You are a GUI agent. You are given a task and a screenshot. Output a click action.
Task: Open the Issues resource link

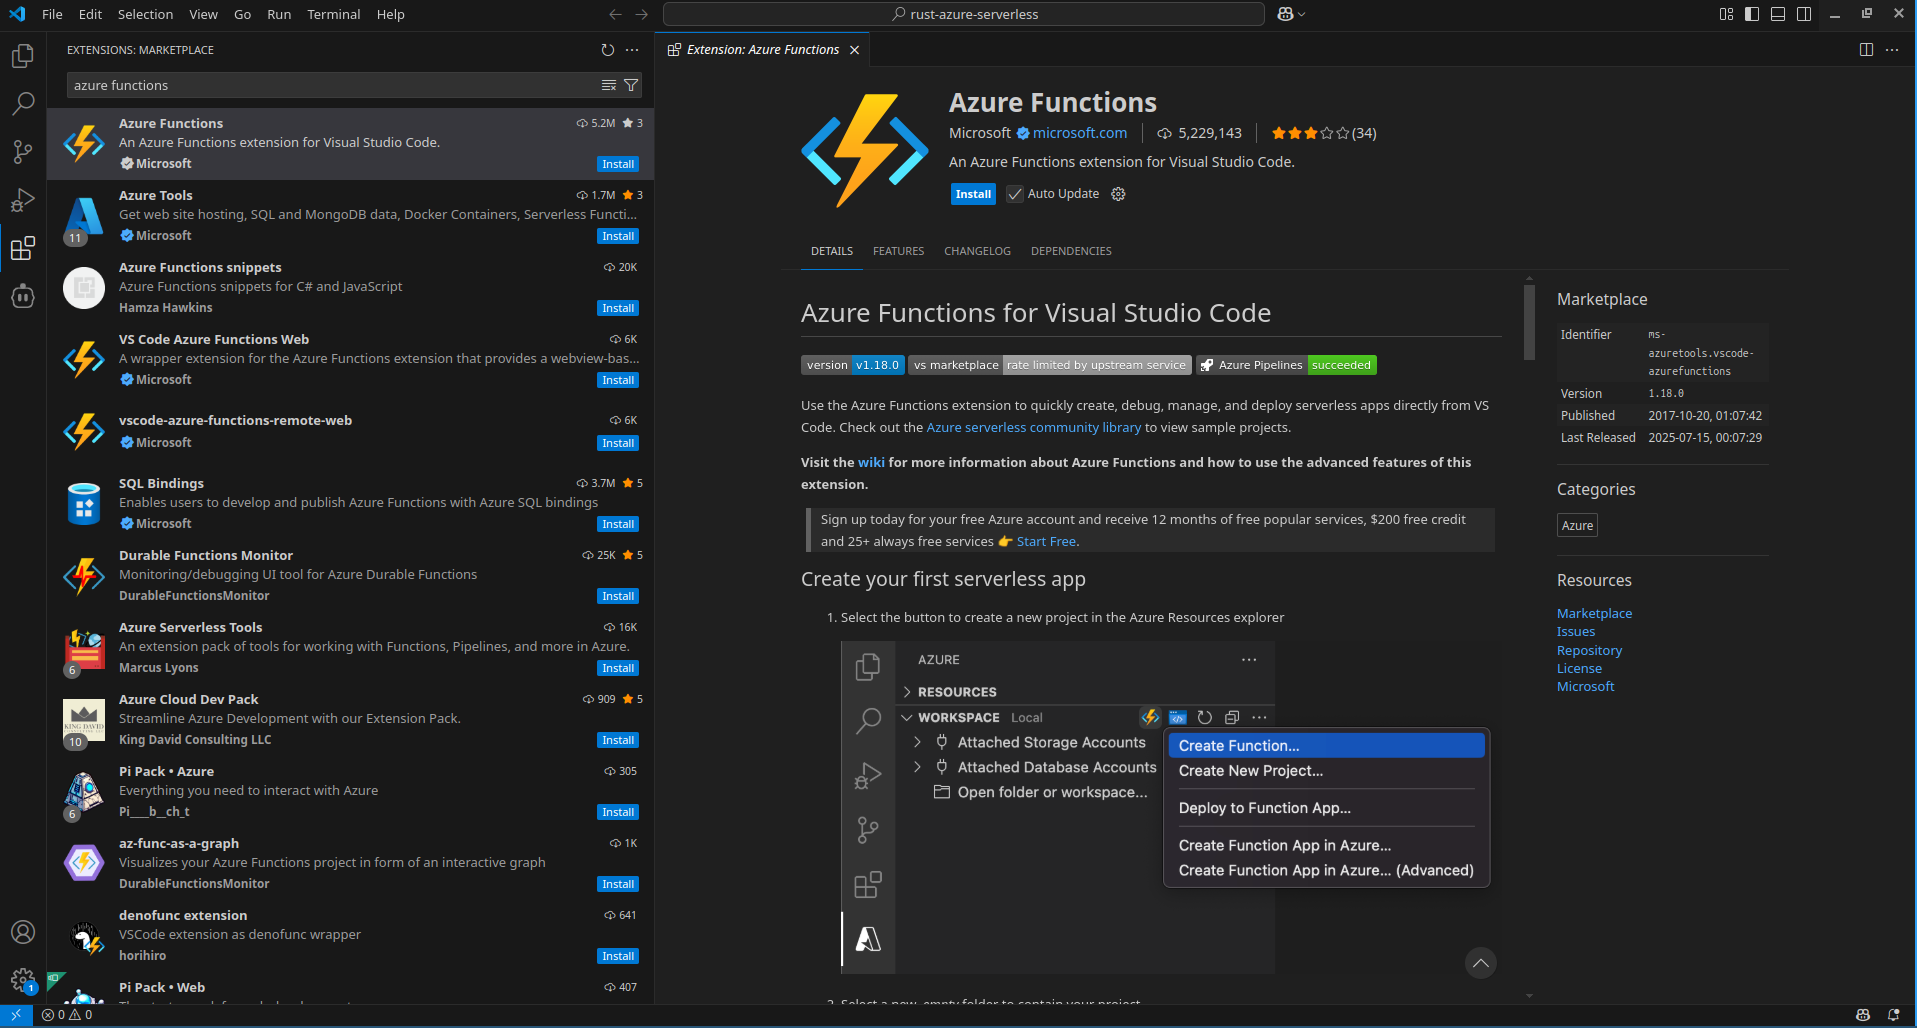click(x=1575, y=631)
